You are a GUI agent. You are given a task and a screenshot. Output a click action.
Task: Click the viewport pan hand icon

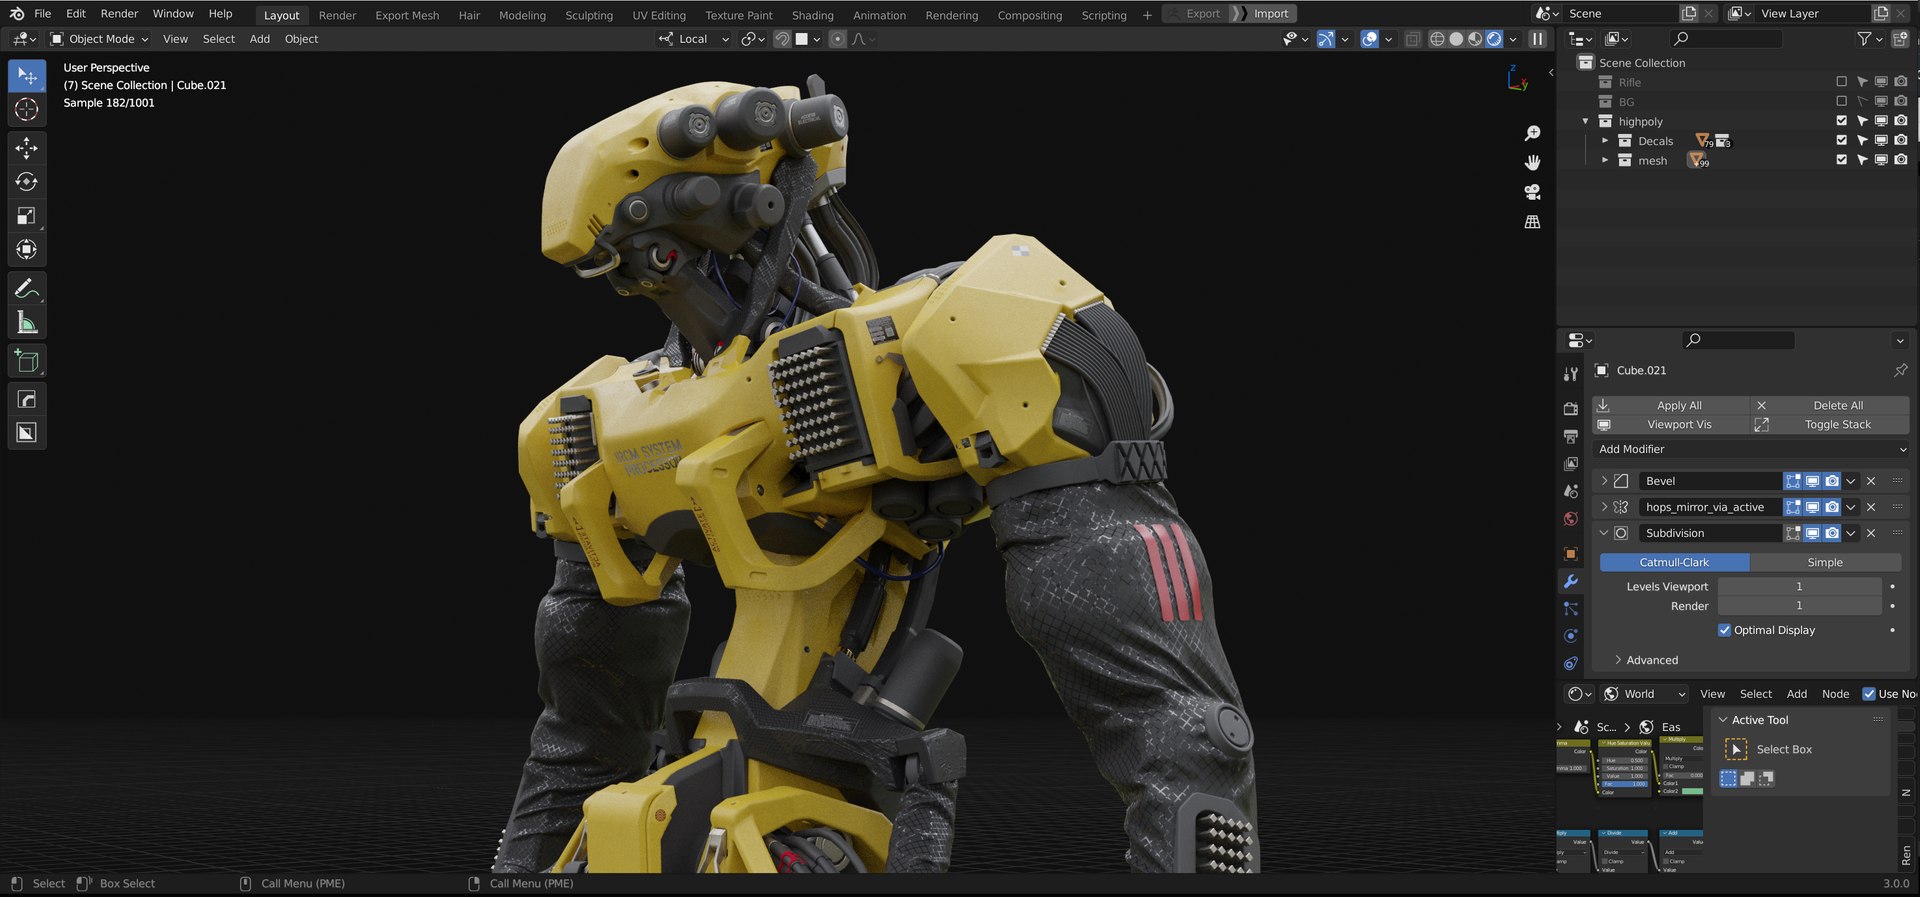point(1532,162)
